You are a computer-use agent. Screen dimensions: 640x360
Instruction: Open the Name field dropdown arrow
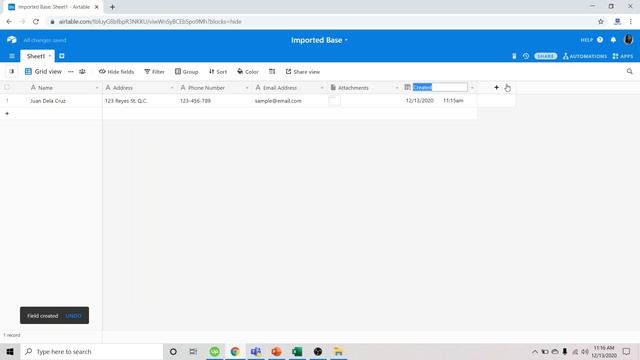point(97,88)
